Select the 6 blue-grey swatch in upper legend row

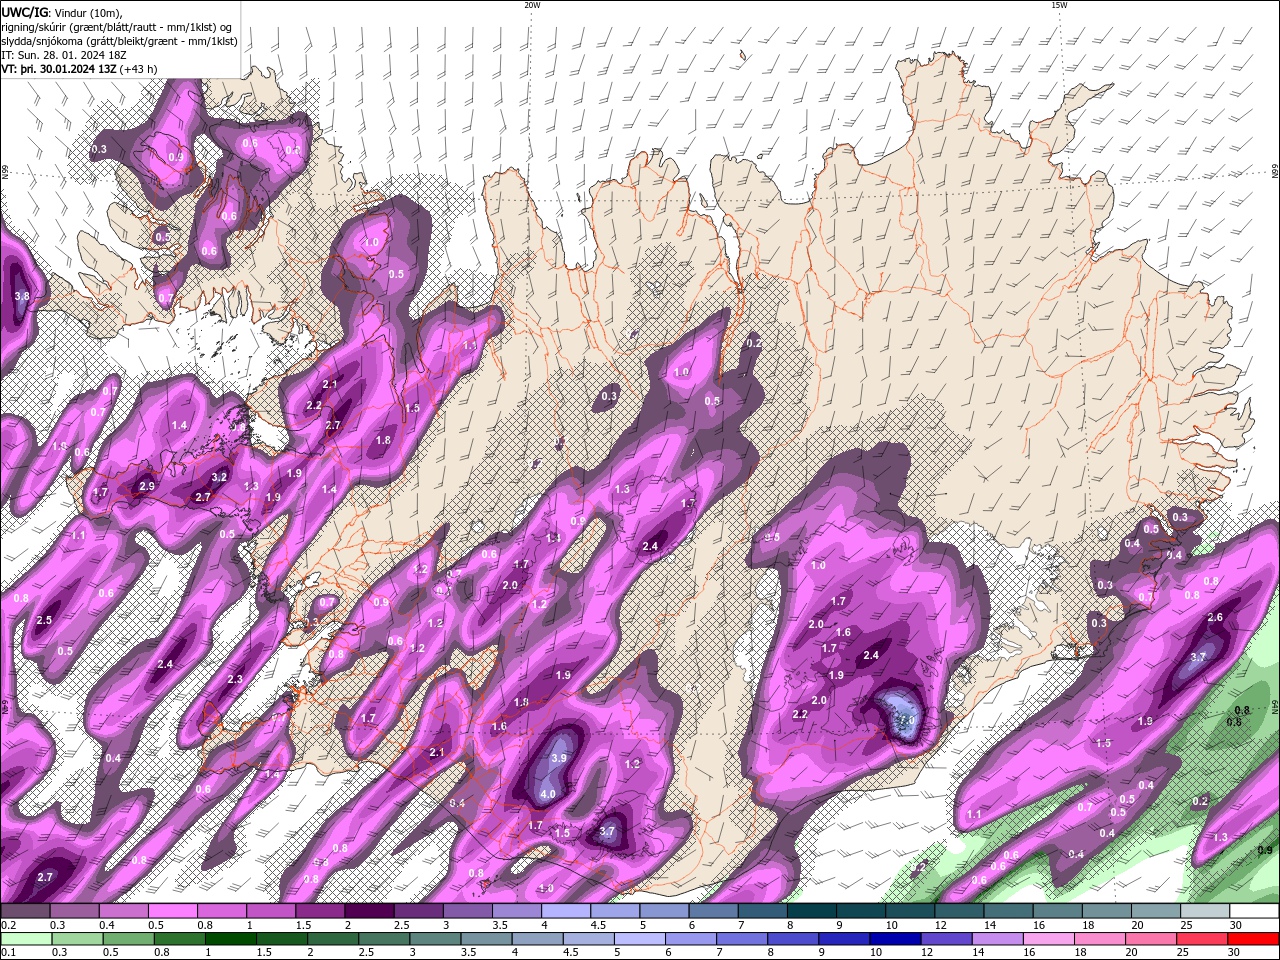point(713,911)
